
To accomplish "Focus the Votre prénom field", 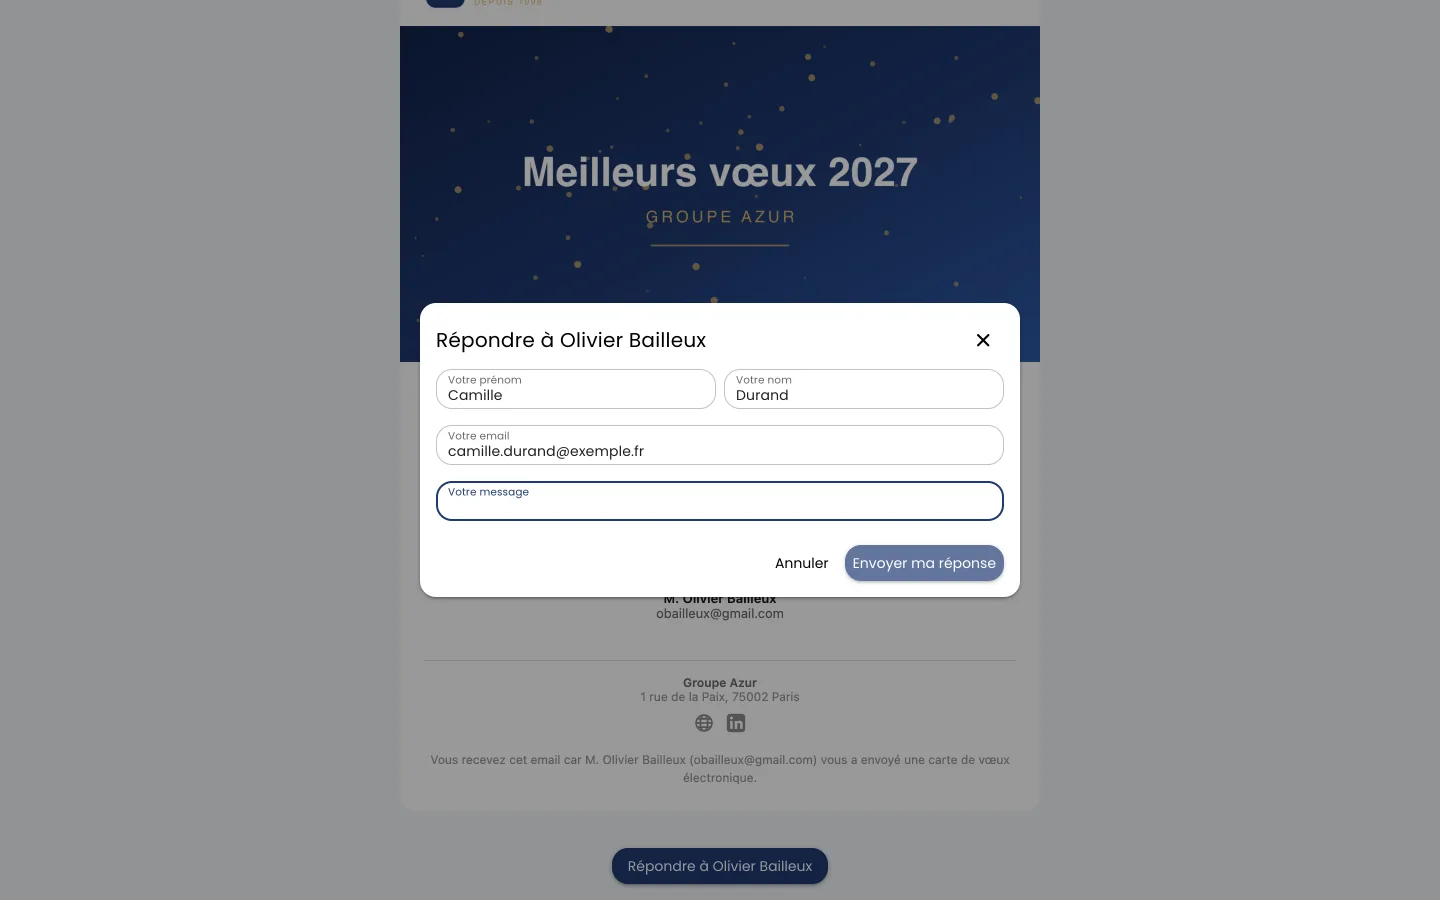I will coord(576,389).
